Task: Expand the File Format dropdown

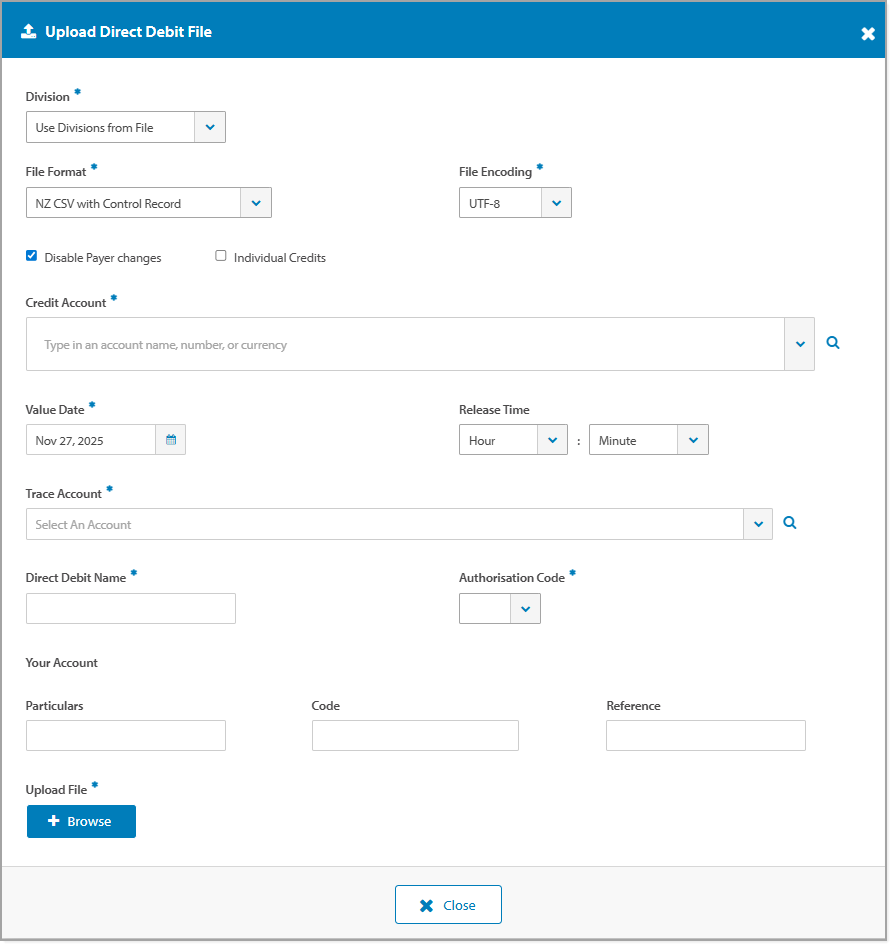Action: [x=256, y=202]
